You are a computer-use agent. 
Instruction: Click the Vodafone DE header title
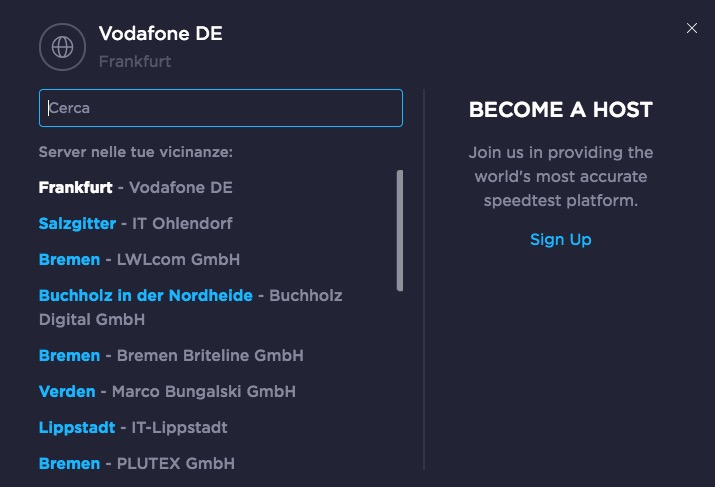[160, 33]
